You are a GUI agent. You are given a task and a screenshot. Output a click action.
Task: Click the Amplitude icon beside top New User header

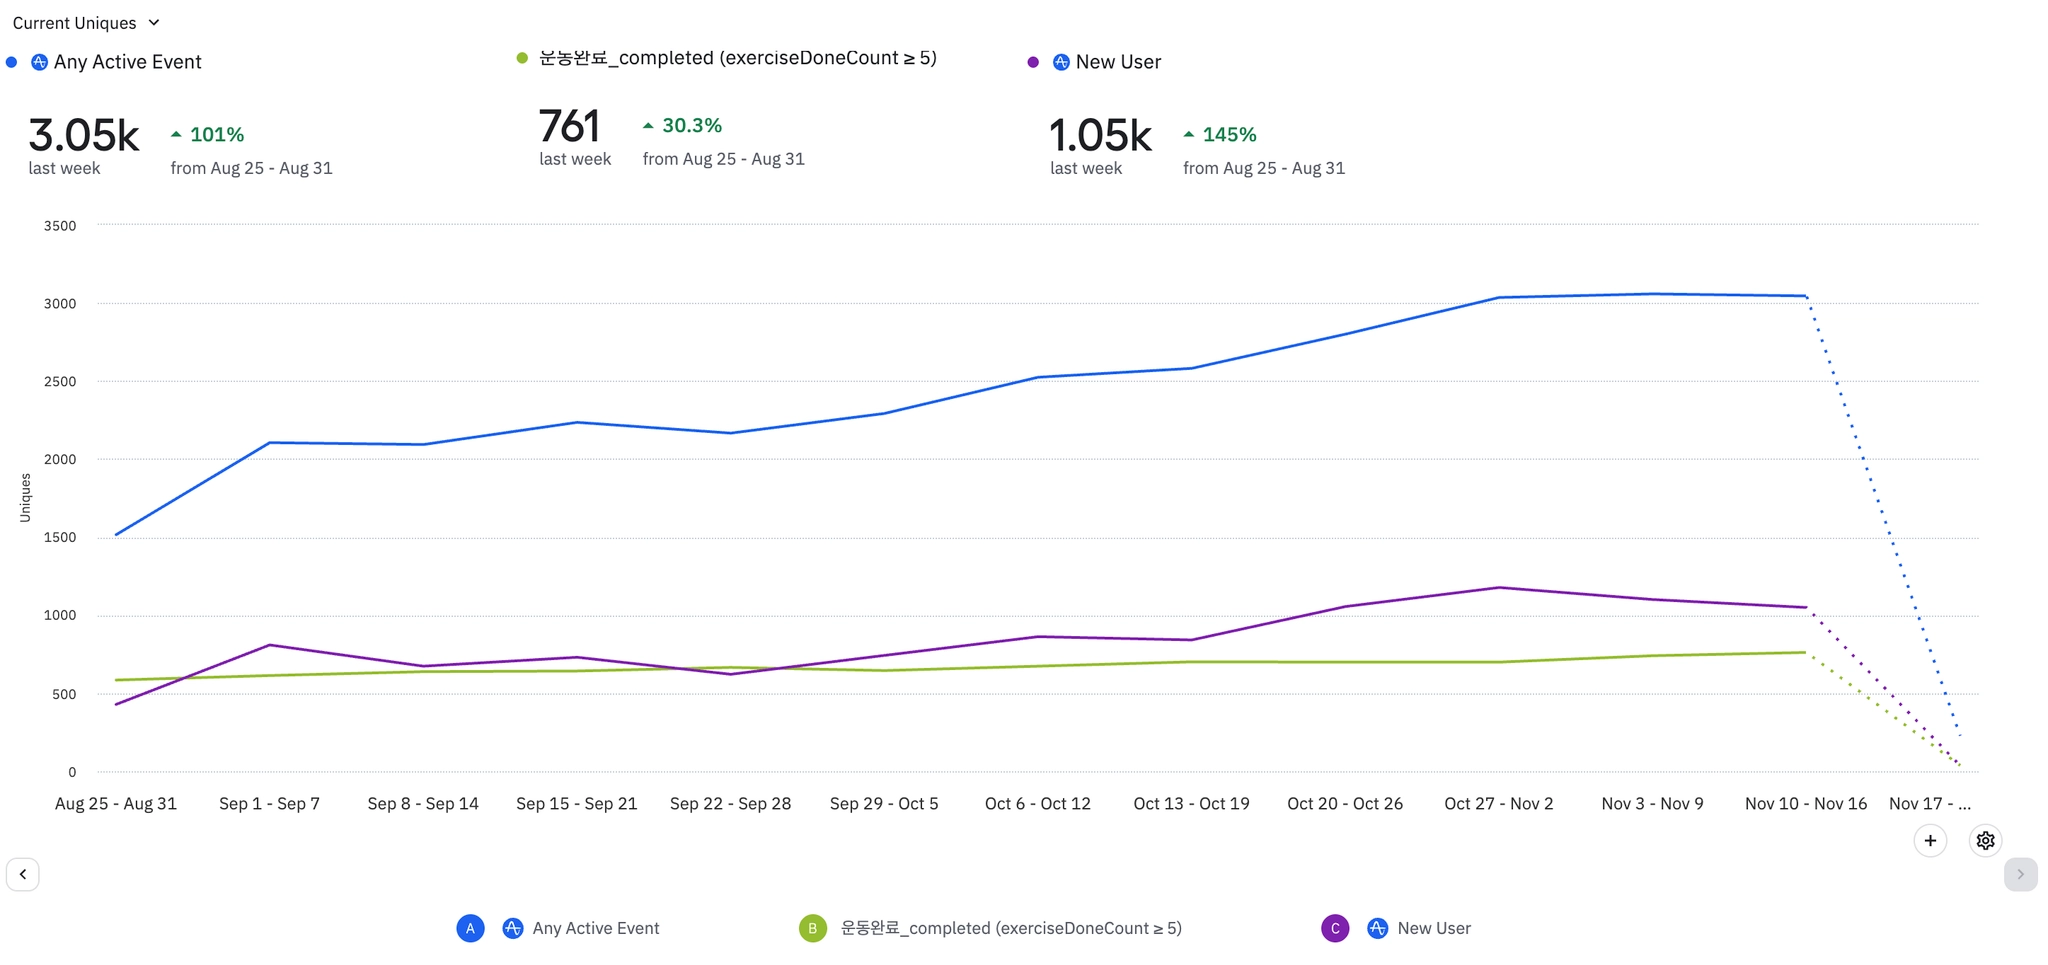pyautogui.click(x=1061, y=62)
